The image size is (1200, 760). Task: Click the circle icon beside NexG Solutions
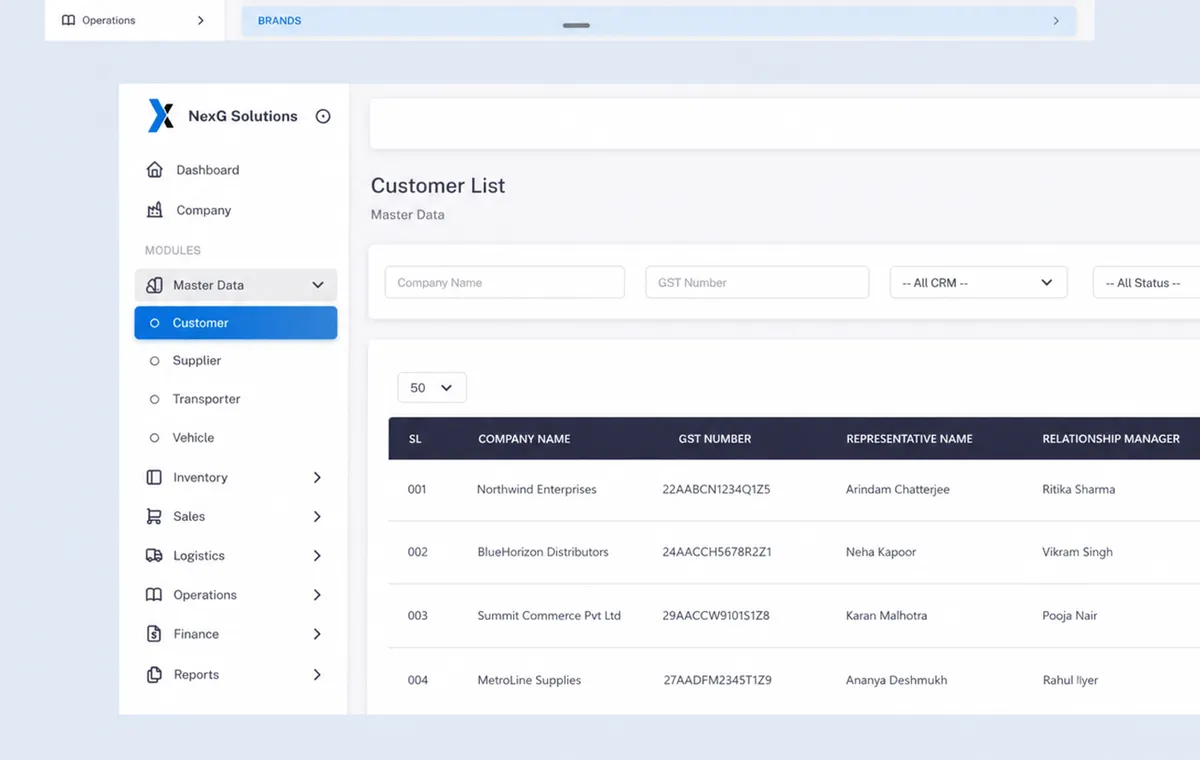pyautogui.click(x=323, y=116)
